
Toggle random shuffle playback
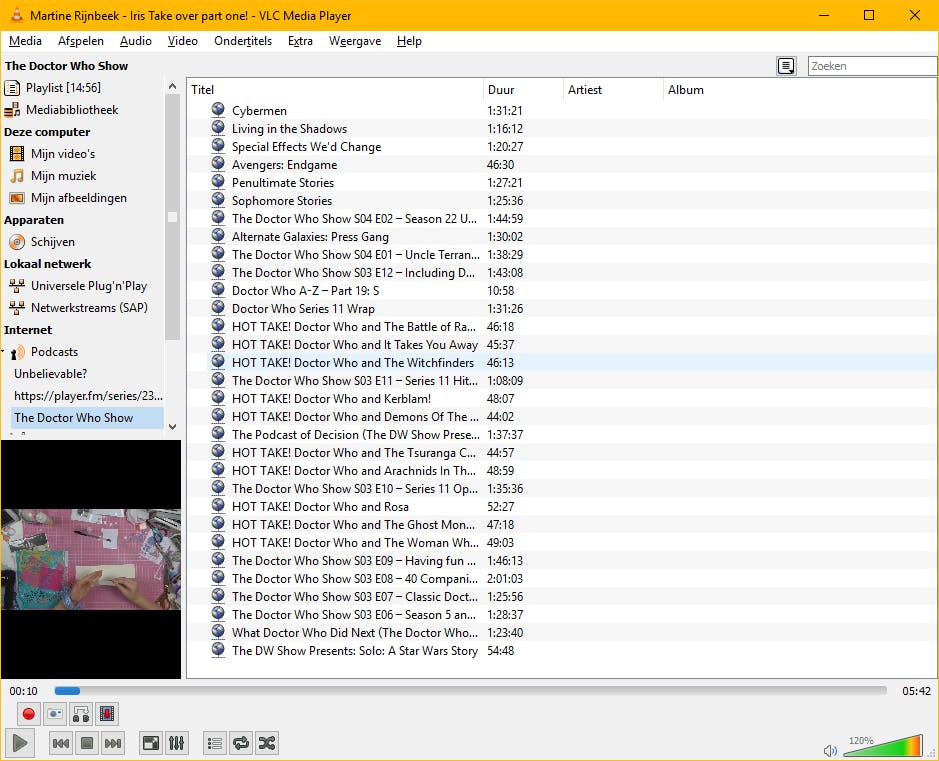point(267,744)
